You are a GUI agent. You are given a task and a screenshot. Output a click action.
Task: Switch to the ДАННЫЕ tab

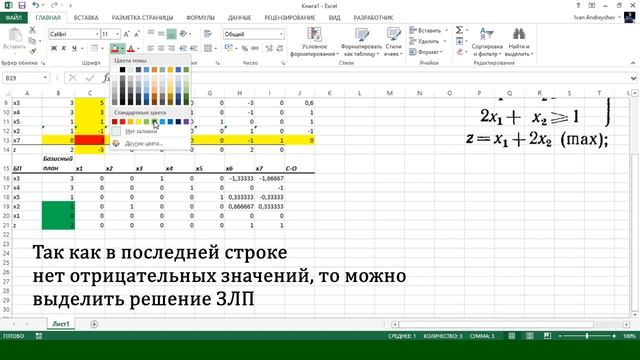[239, 18]
